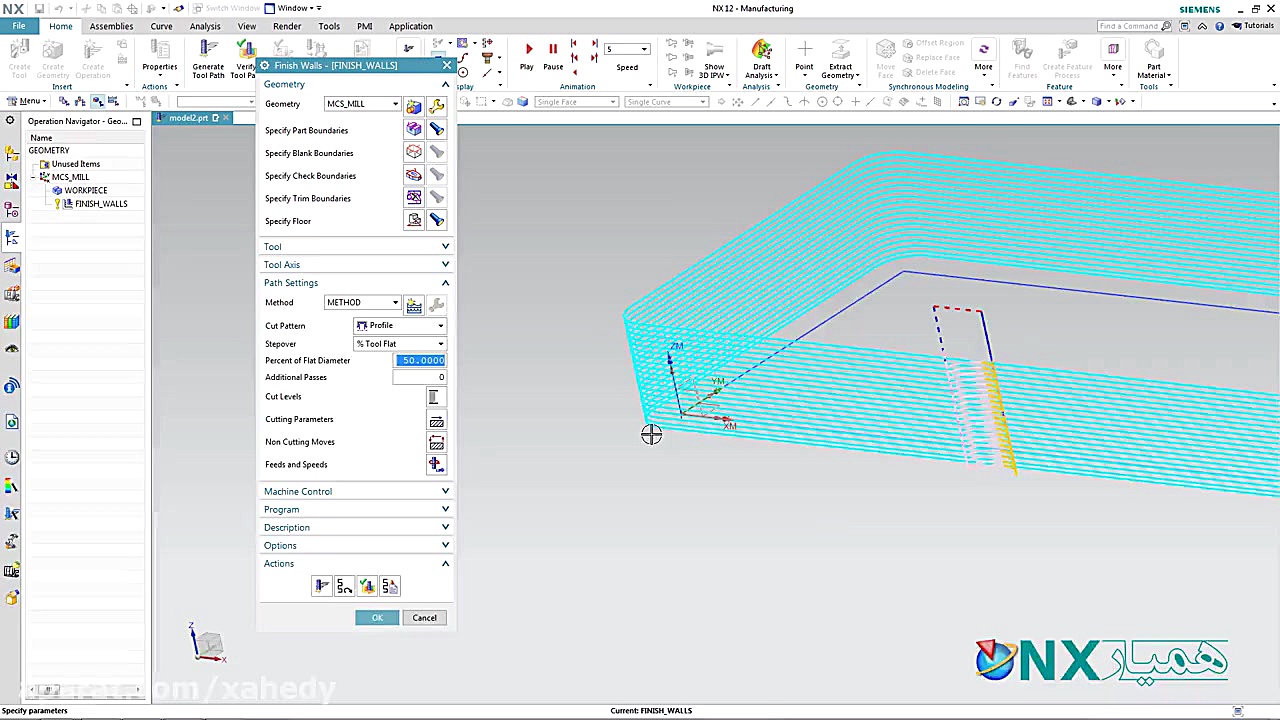Select or edit Blank Boundaries icon

point(414,153)
